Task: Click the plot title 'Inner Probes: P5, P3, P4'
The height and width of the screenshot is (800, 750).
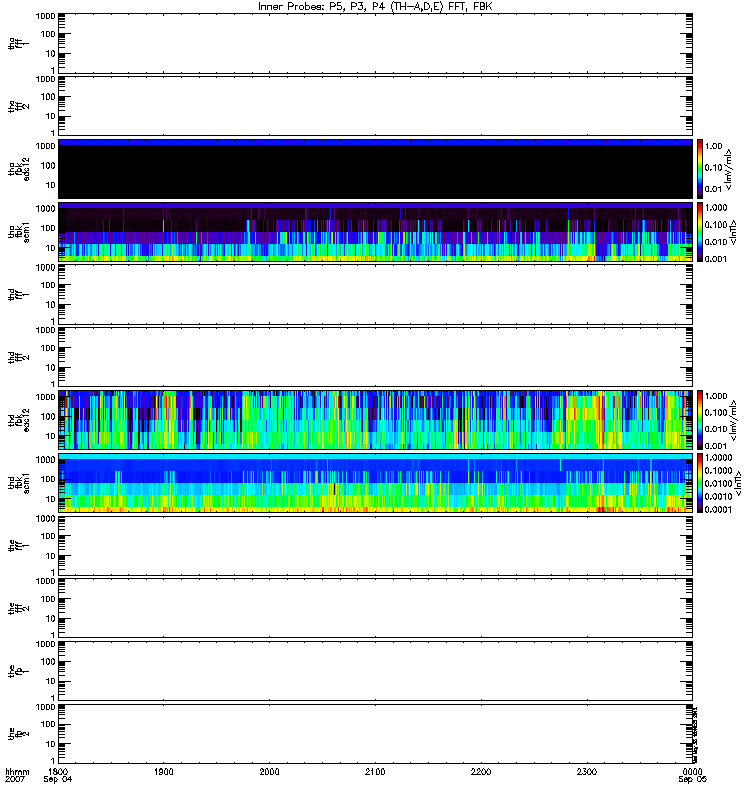Action: (x=321, y=7)
